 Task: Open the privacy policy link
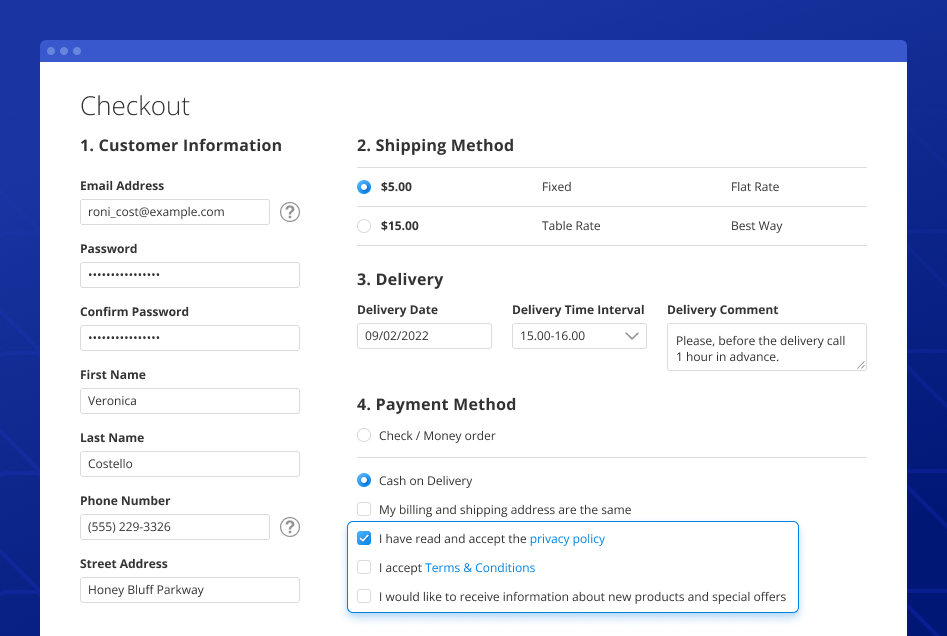567,538
